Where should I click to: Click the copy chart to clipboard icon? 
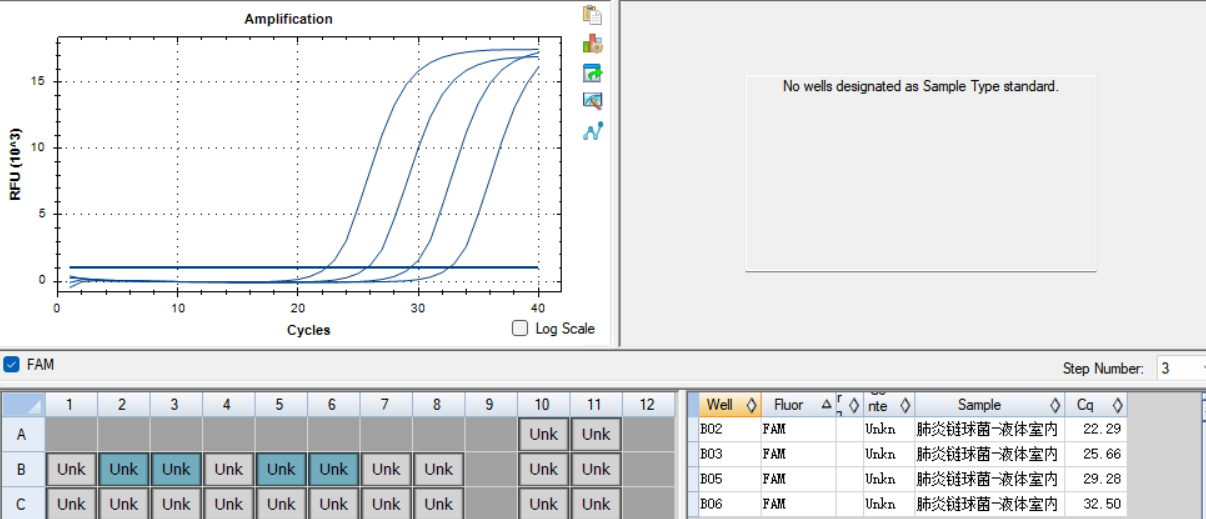click(593, 15)
